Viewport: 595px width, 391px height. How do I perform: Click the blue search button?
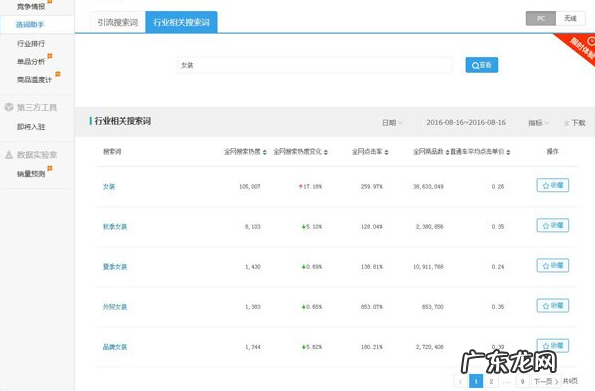(482, 65)
